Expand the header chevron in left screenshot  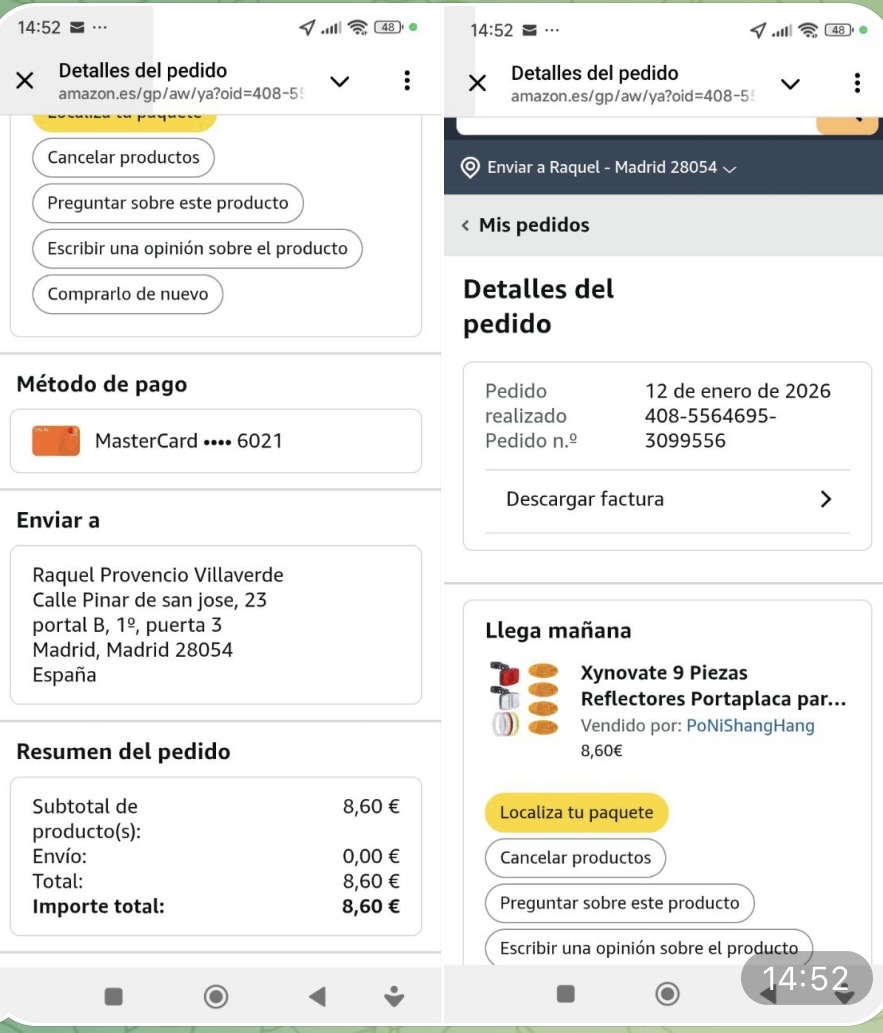coord(340,81)
